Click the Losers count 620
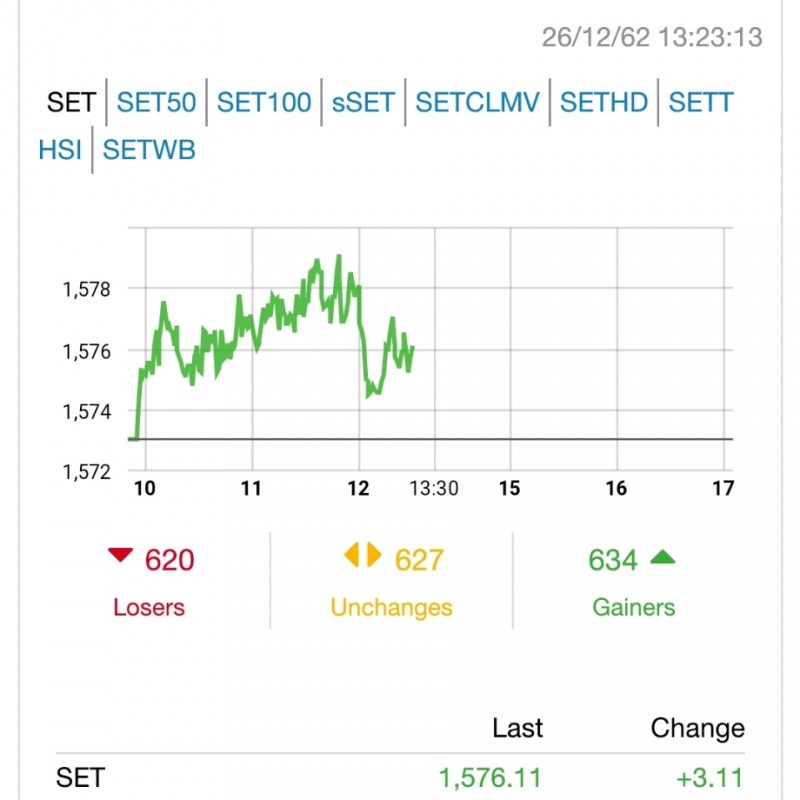 pos(169,560)
